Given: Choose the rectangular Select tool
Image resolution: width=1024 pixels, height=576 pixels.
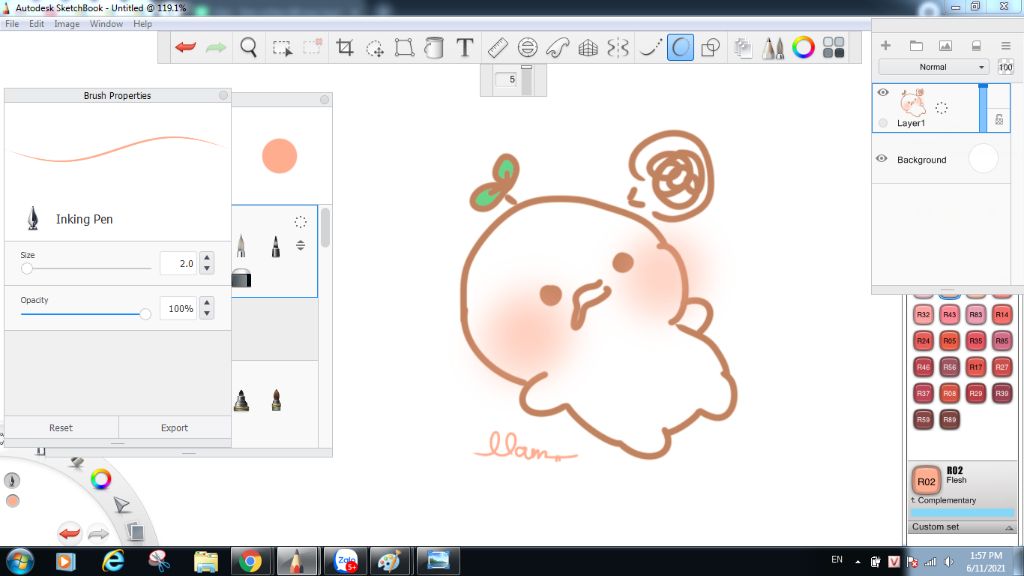Looking at the screenshot, I should pyautogui.click(x=282, y=48).
